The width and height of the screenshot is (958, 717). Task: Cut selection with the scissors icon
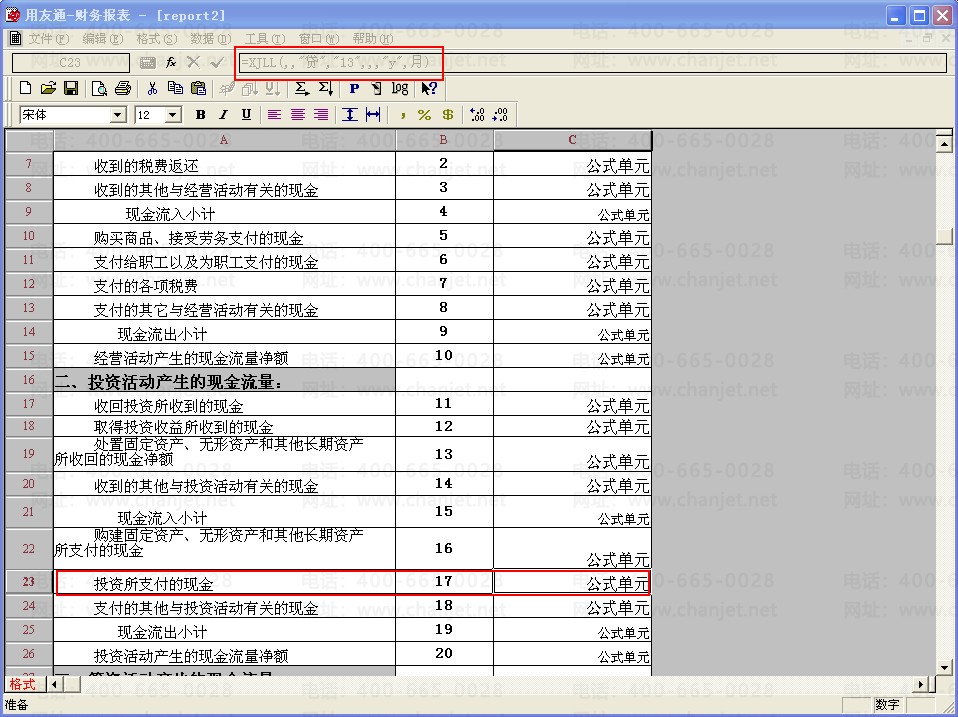(152, 89)
